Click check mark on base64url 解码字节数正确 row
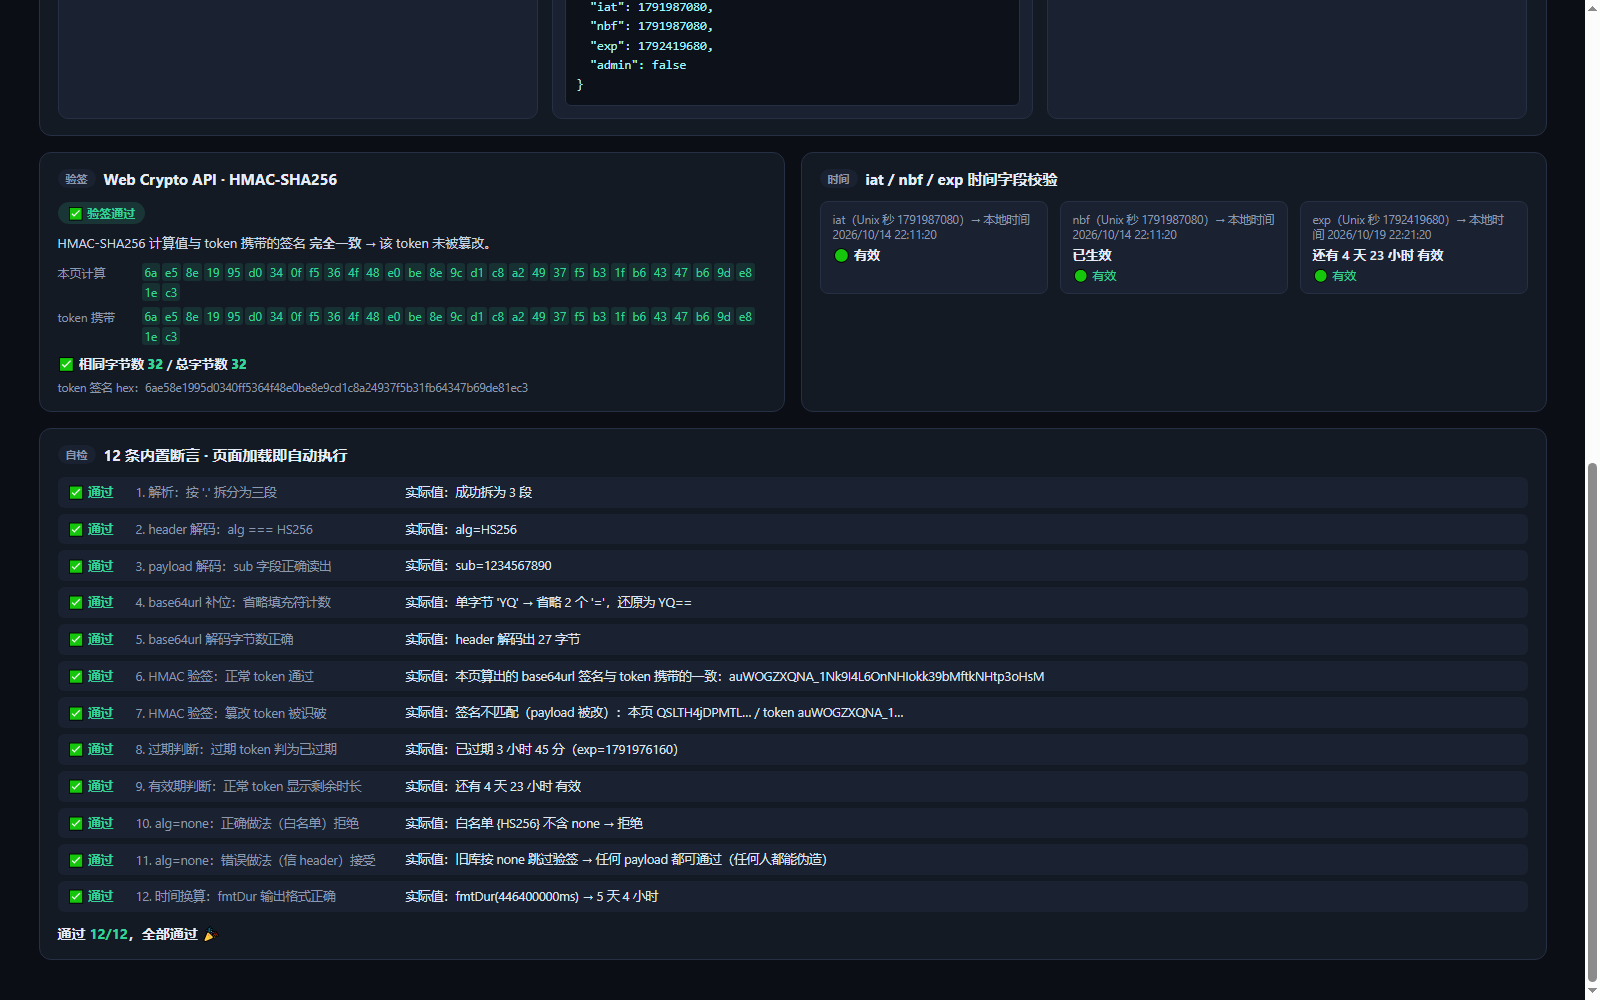Screen dimensions: 1600x1000 tap(76, 640)
